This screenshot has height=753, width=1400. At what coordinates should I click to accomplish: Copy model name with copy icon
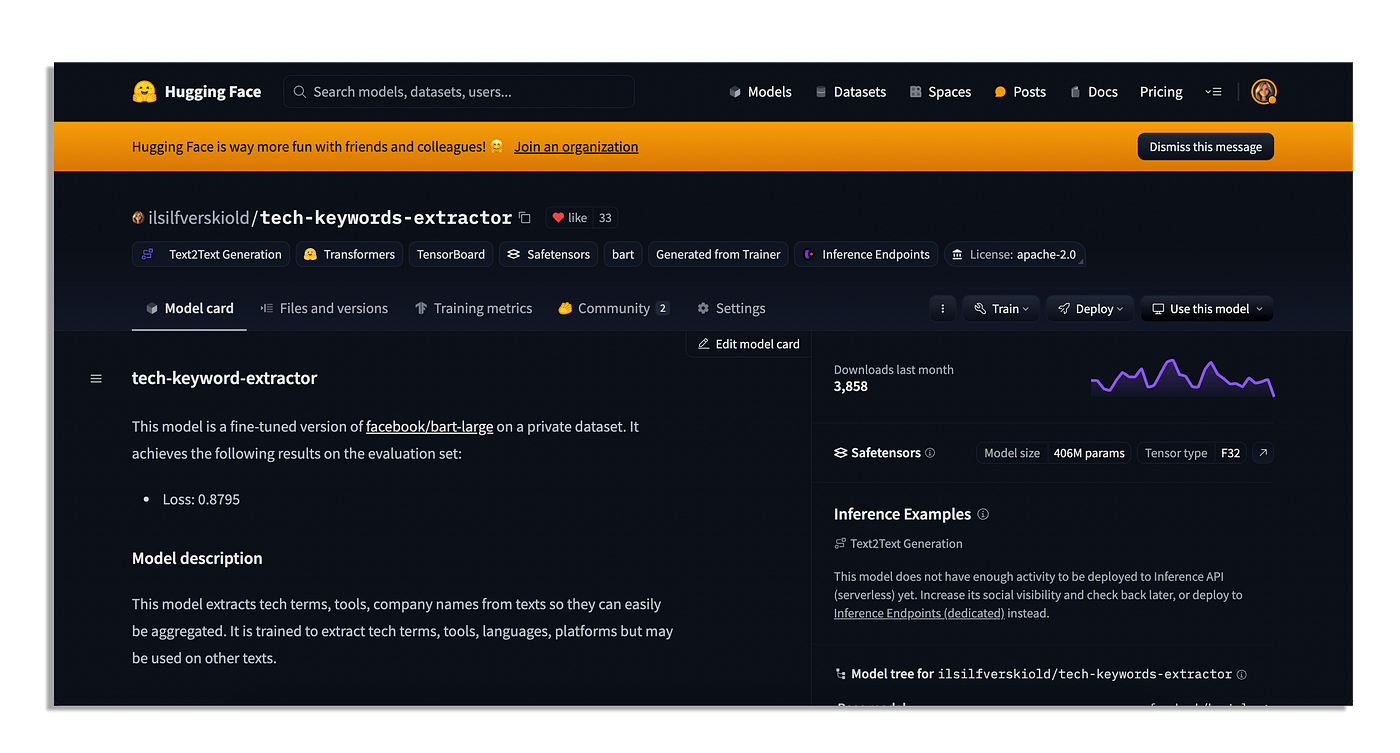tap(525, 218)
